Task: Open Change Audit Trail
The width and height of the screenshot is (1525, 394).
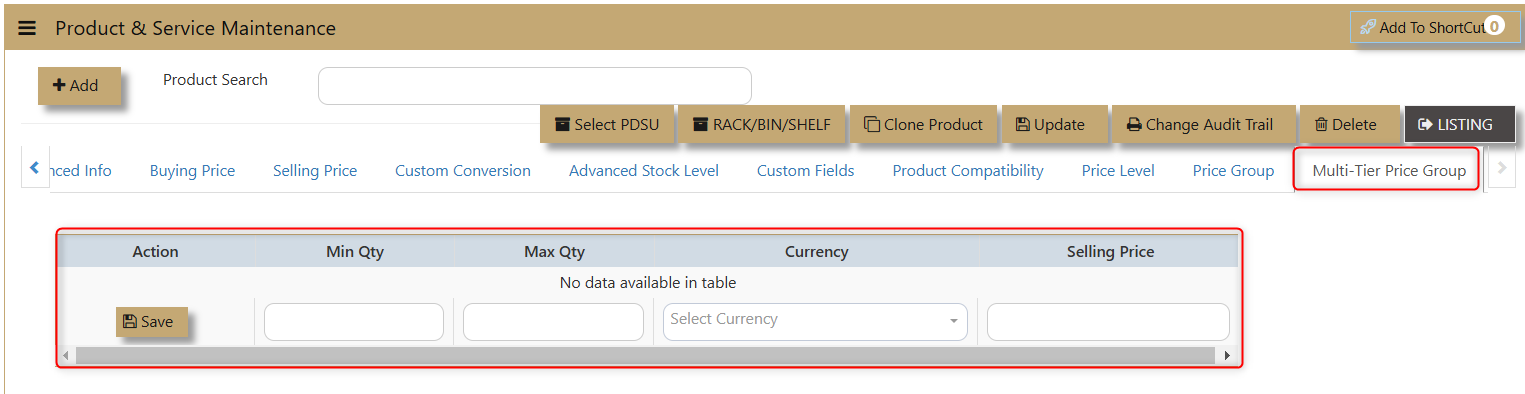Action: pos(1203,125)
